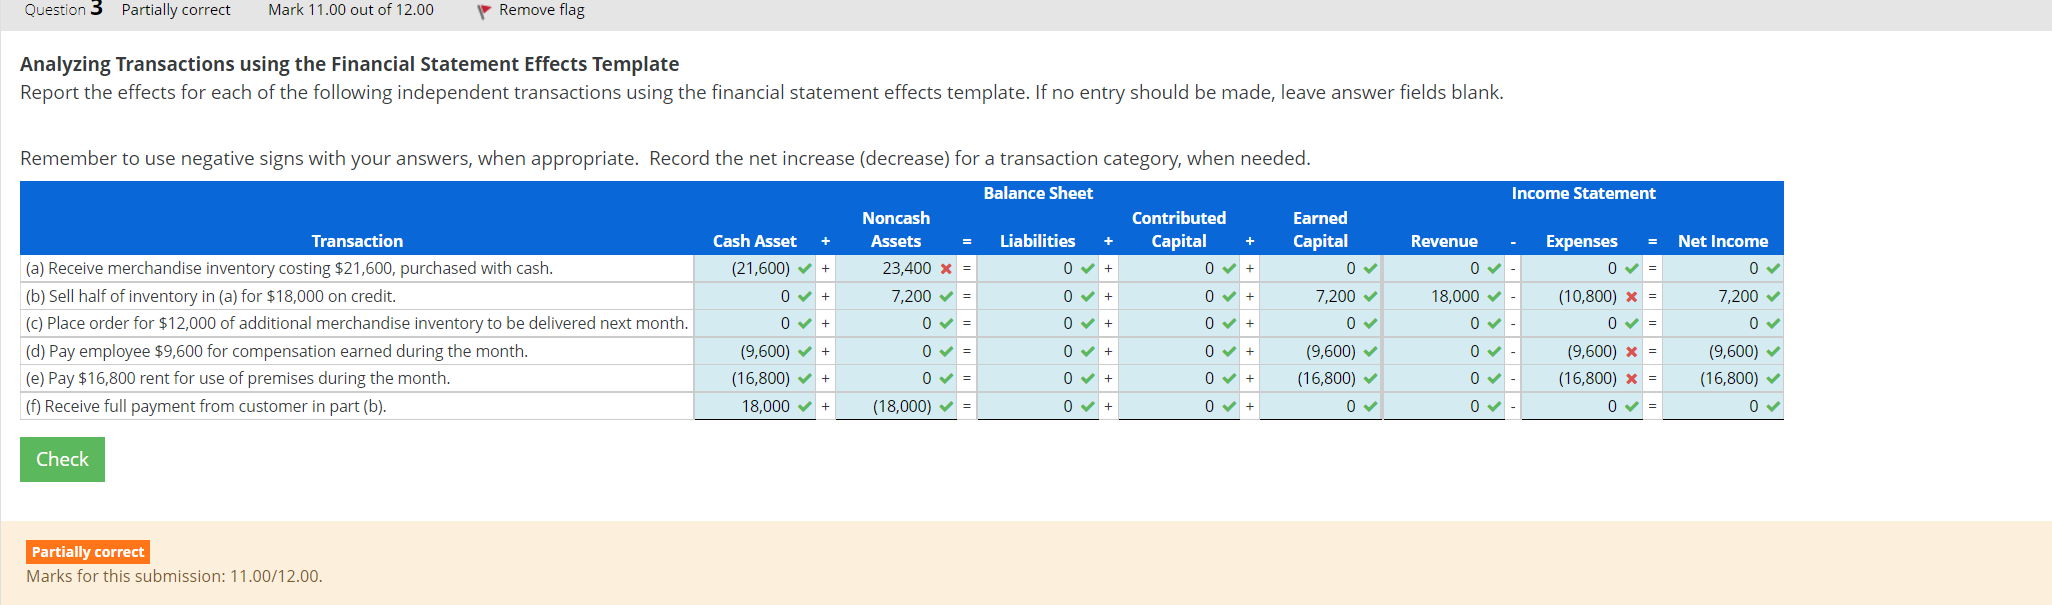Click Revenue field in row (a)

pos(1444,268)
